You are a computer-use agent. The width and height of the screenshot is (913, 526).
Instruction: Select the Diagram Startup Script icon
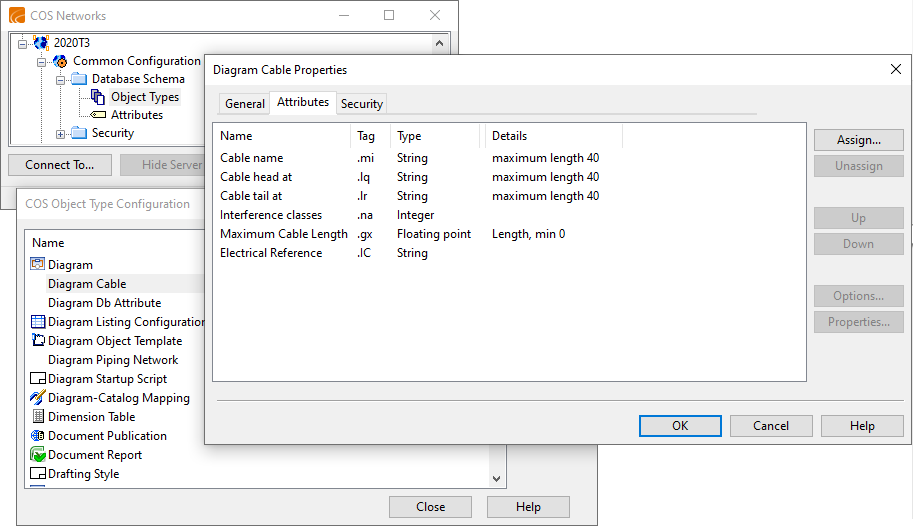pos(39,379)
